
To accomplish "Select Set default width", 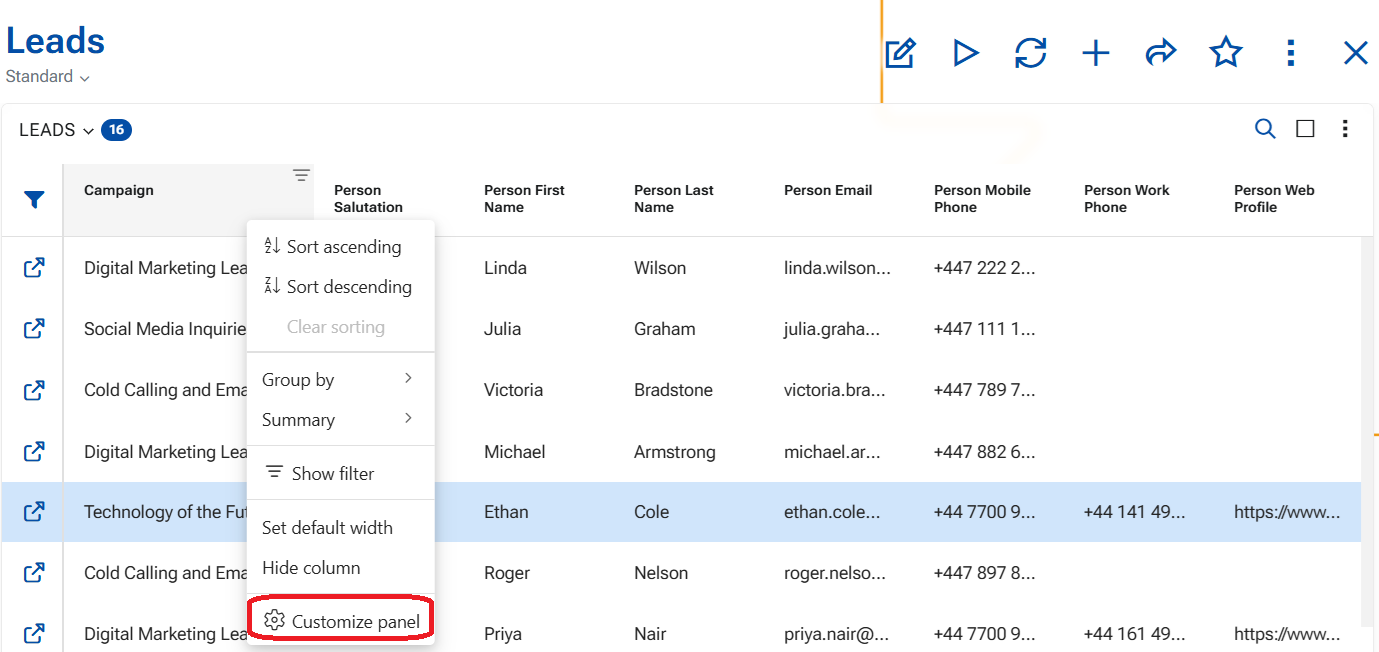I will coord(340,528).
